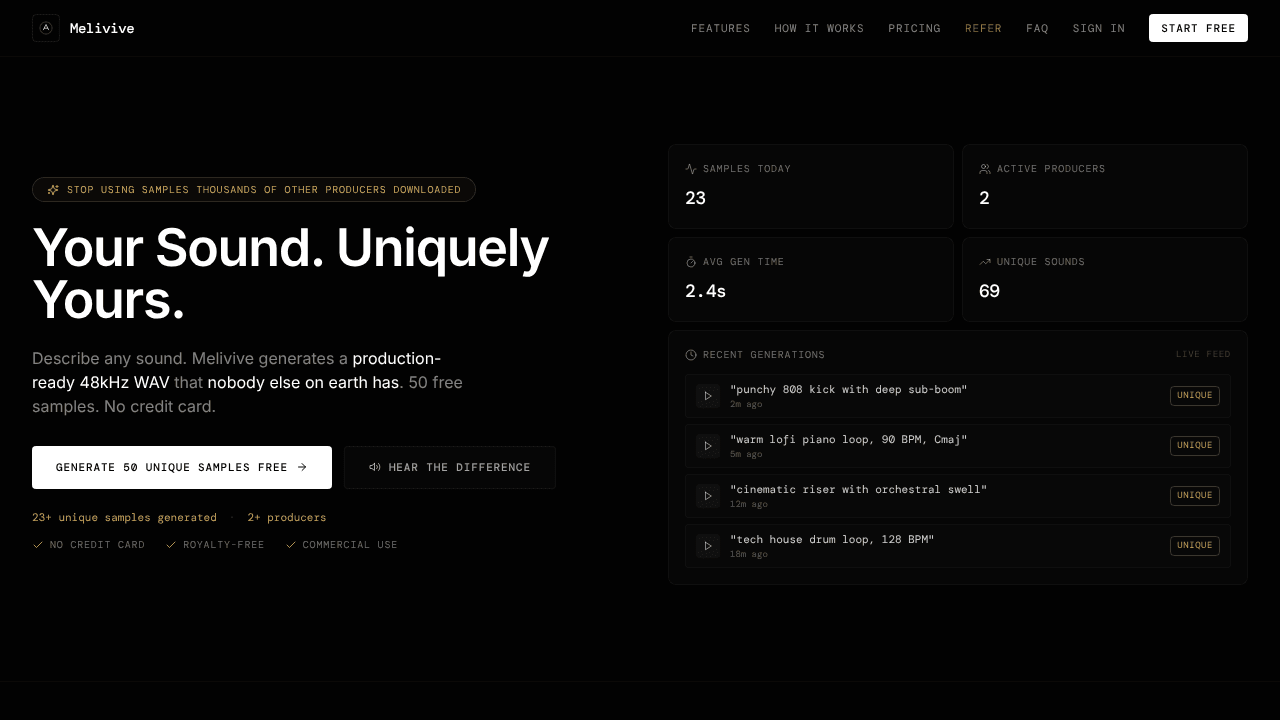Viewport: 1280px width, 720px height.
Task: Click the Active Producers people icon
Action: click(985, 169)
